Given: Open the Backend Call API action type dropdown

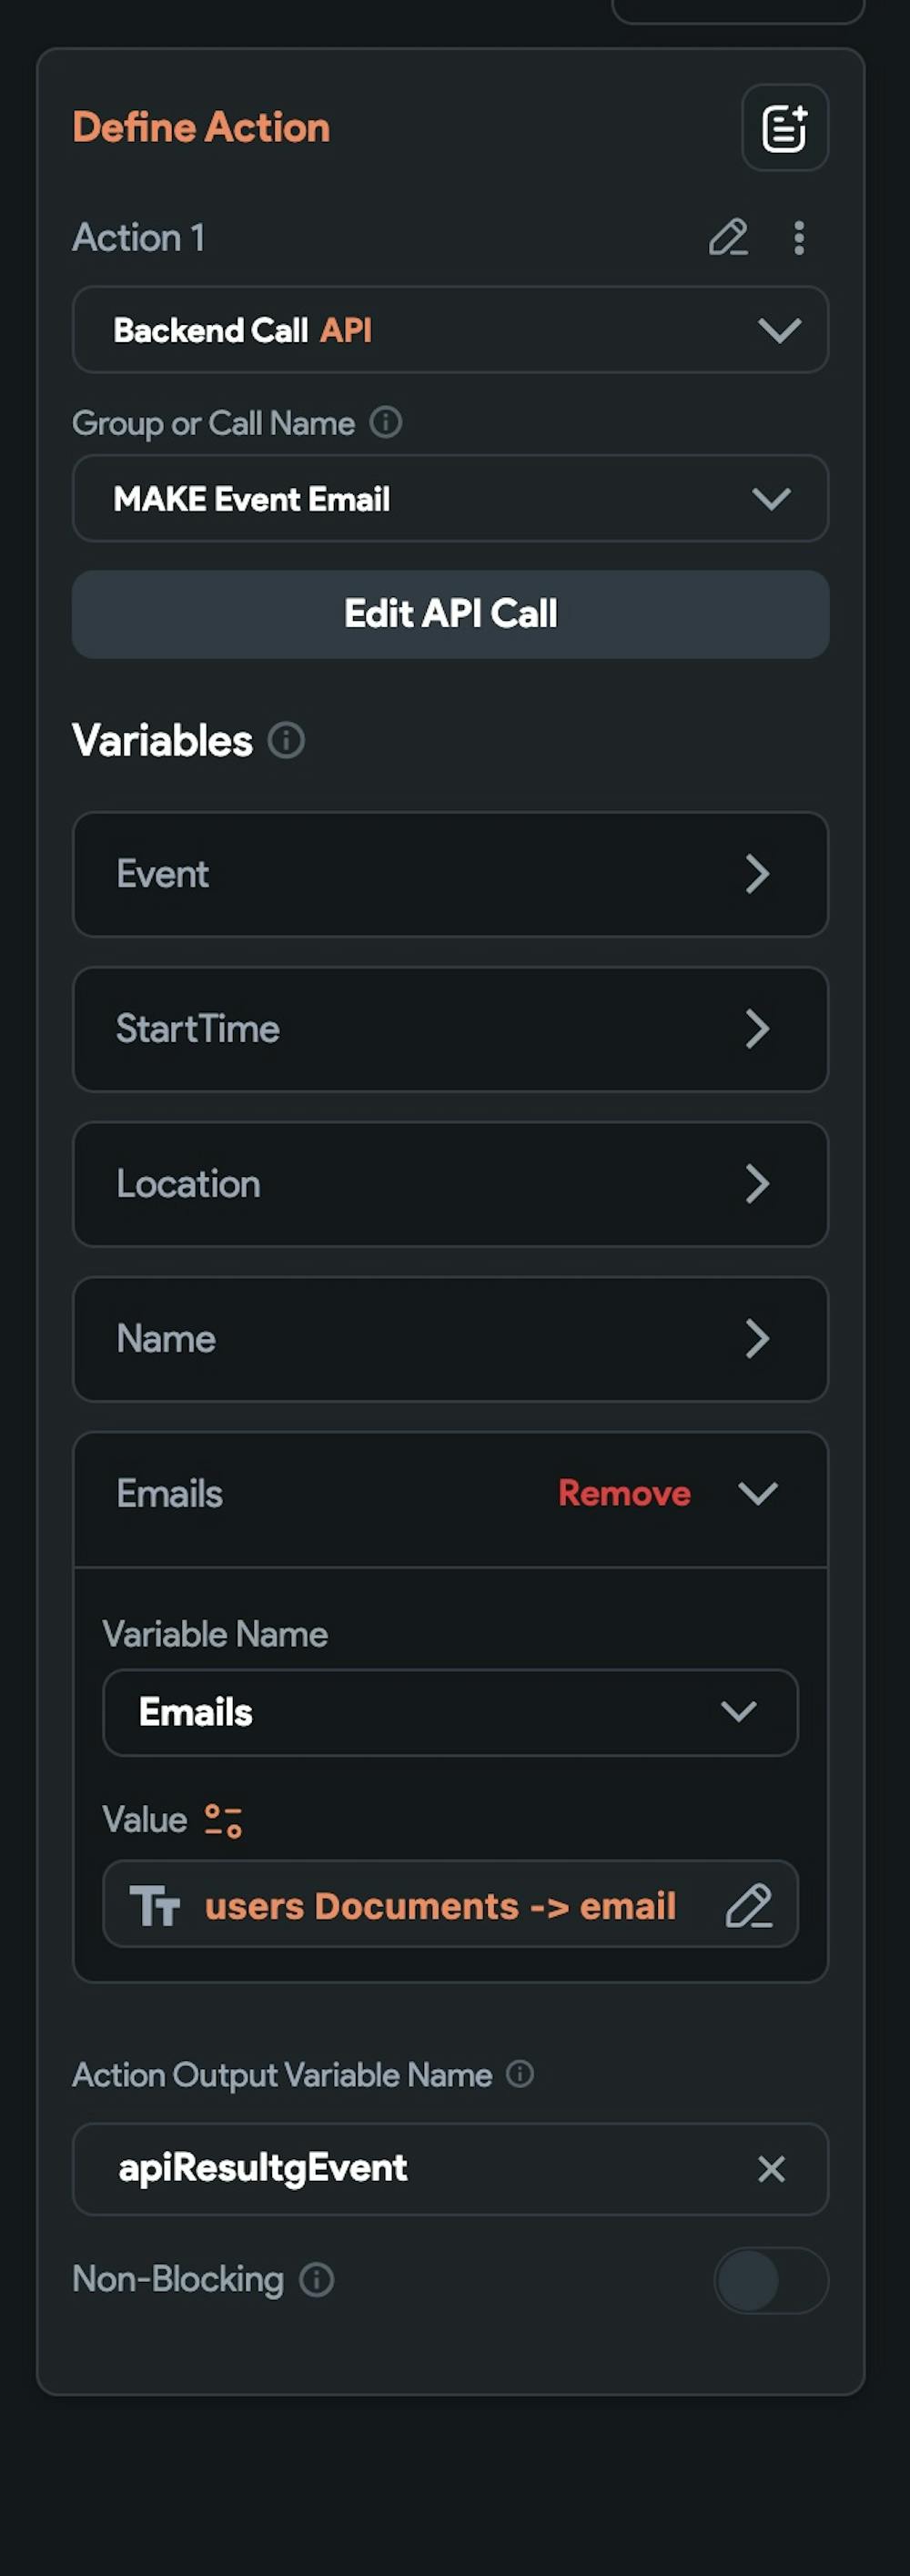Looking at the screenshot, I should tap(450, 330).
